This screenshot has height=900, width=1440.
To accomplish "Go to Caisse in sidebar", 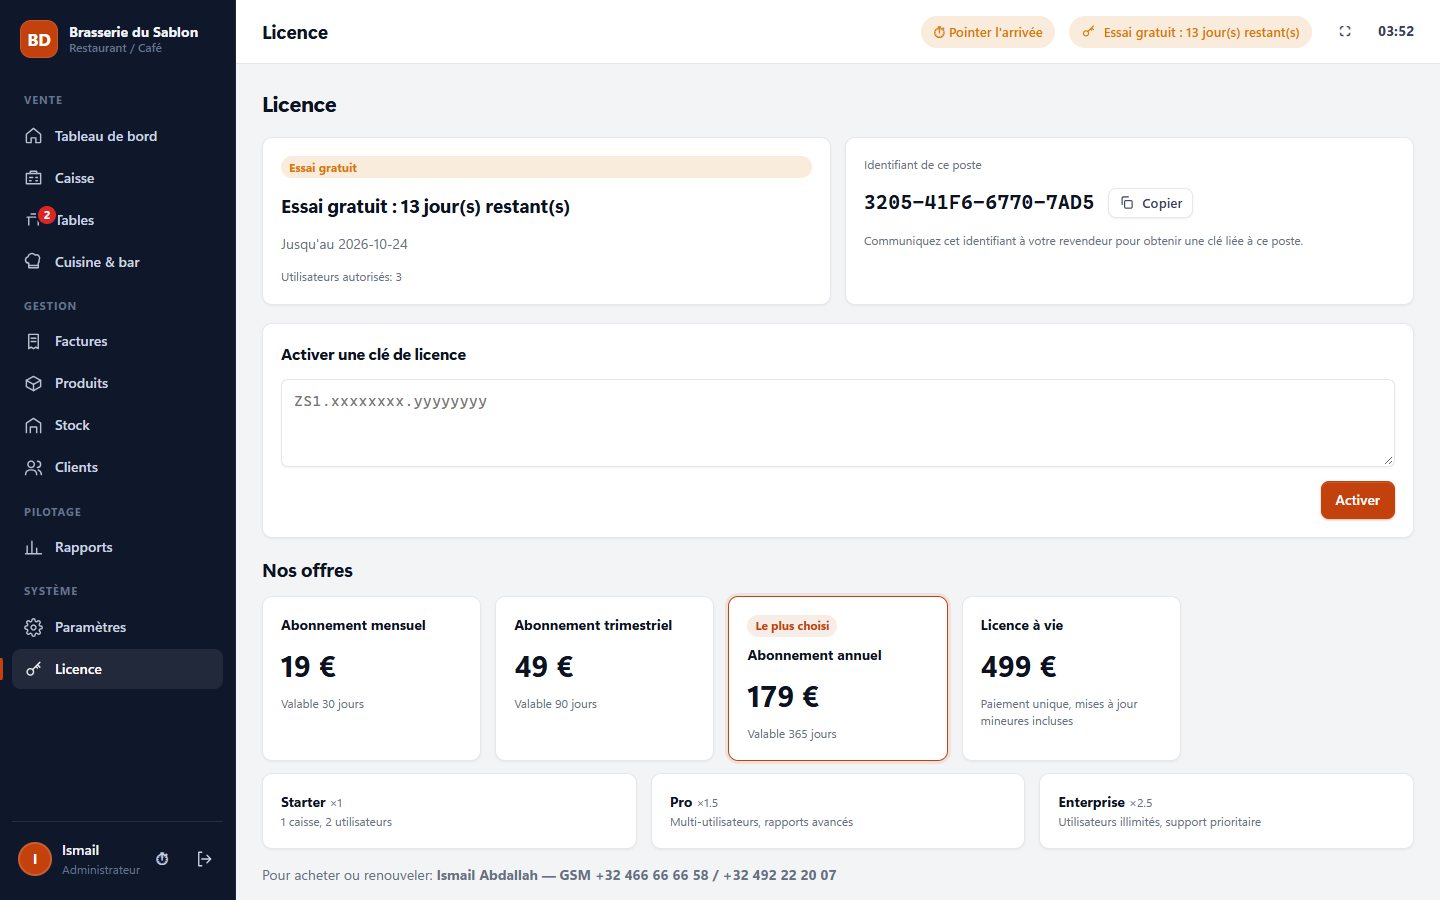I will (x=117, y=178).
